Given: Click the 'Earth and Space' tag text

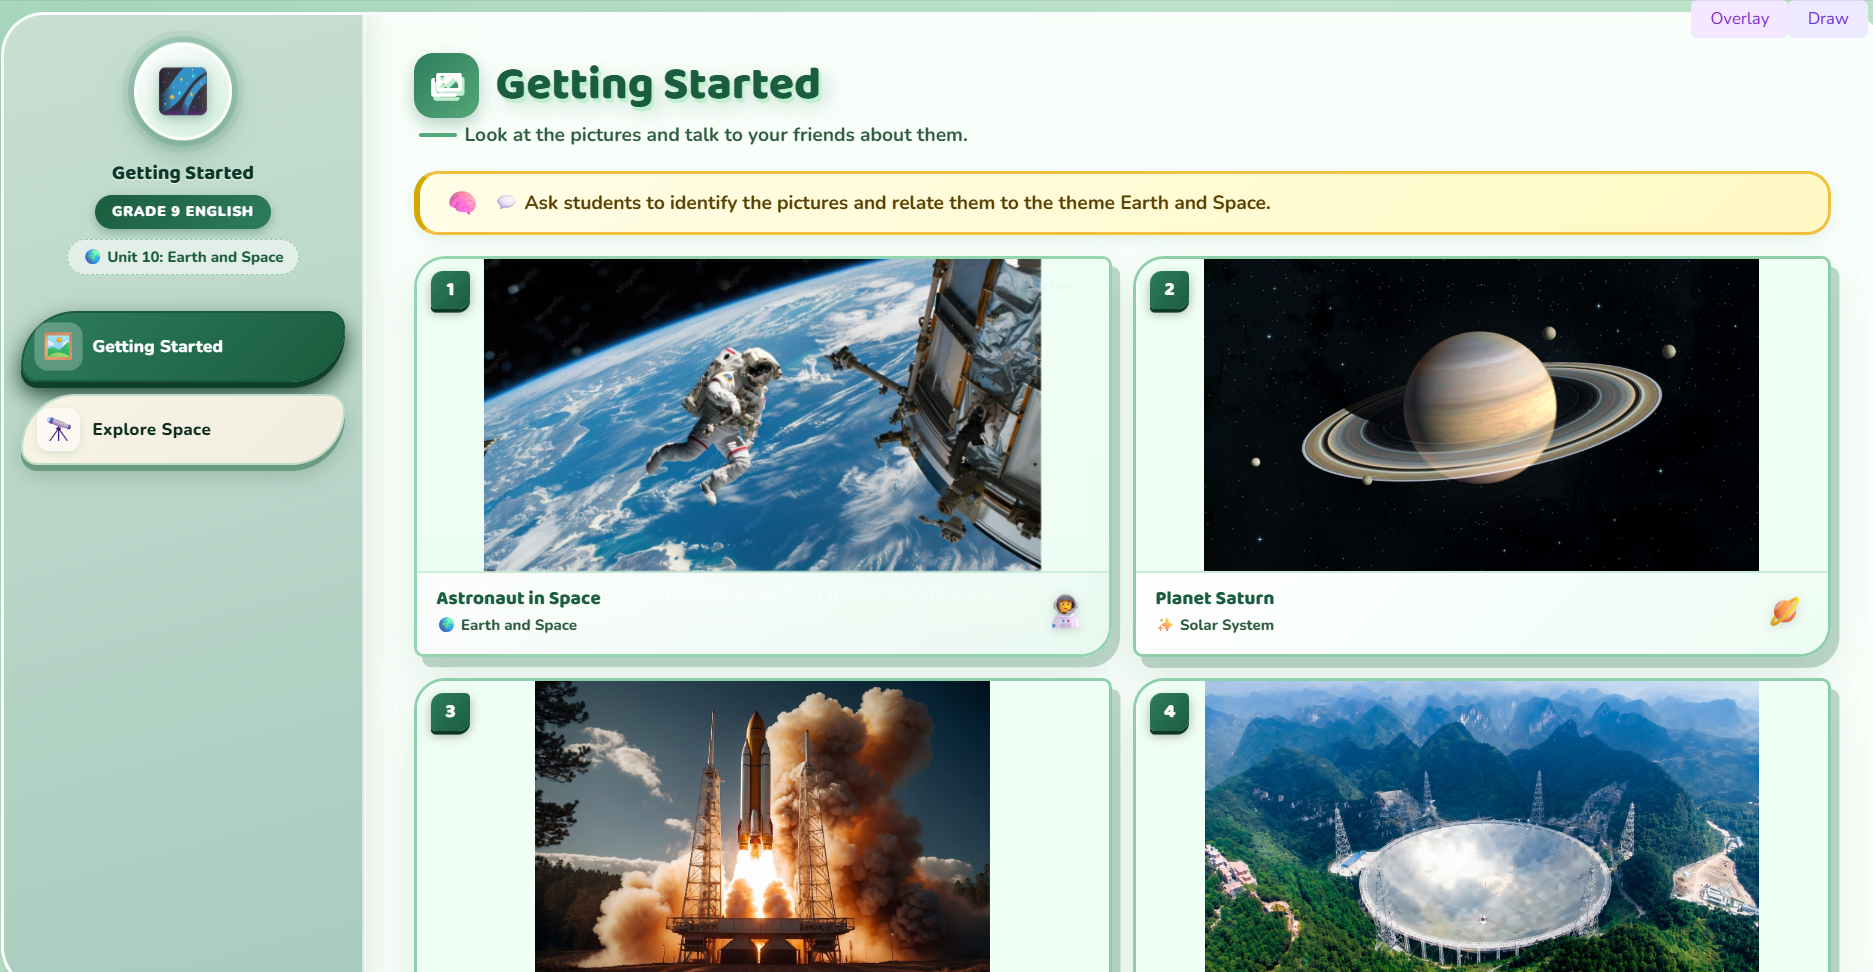Looking at the screenshot, I should tap(519, 625).
